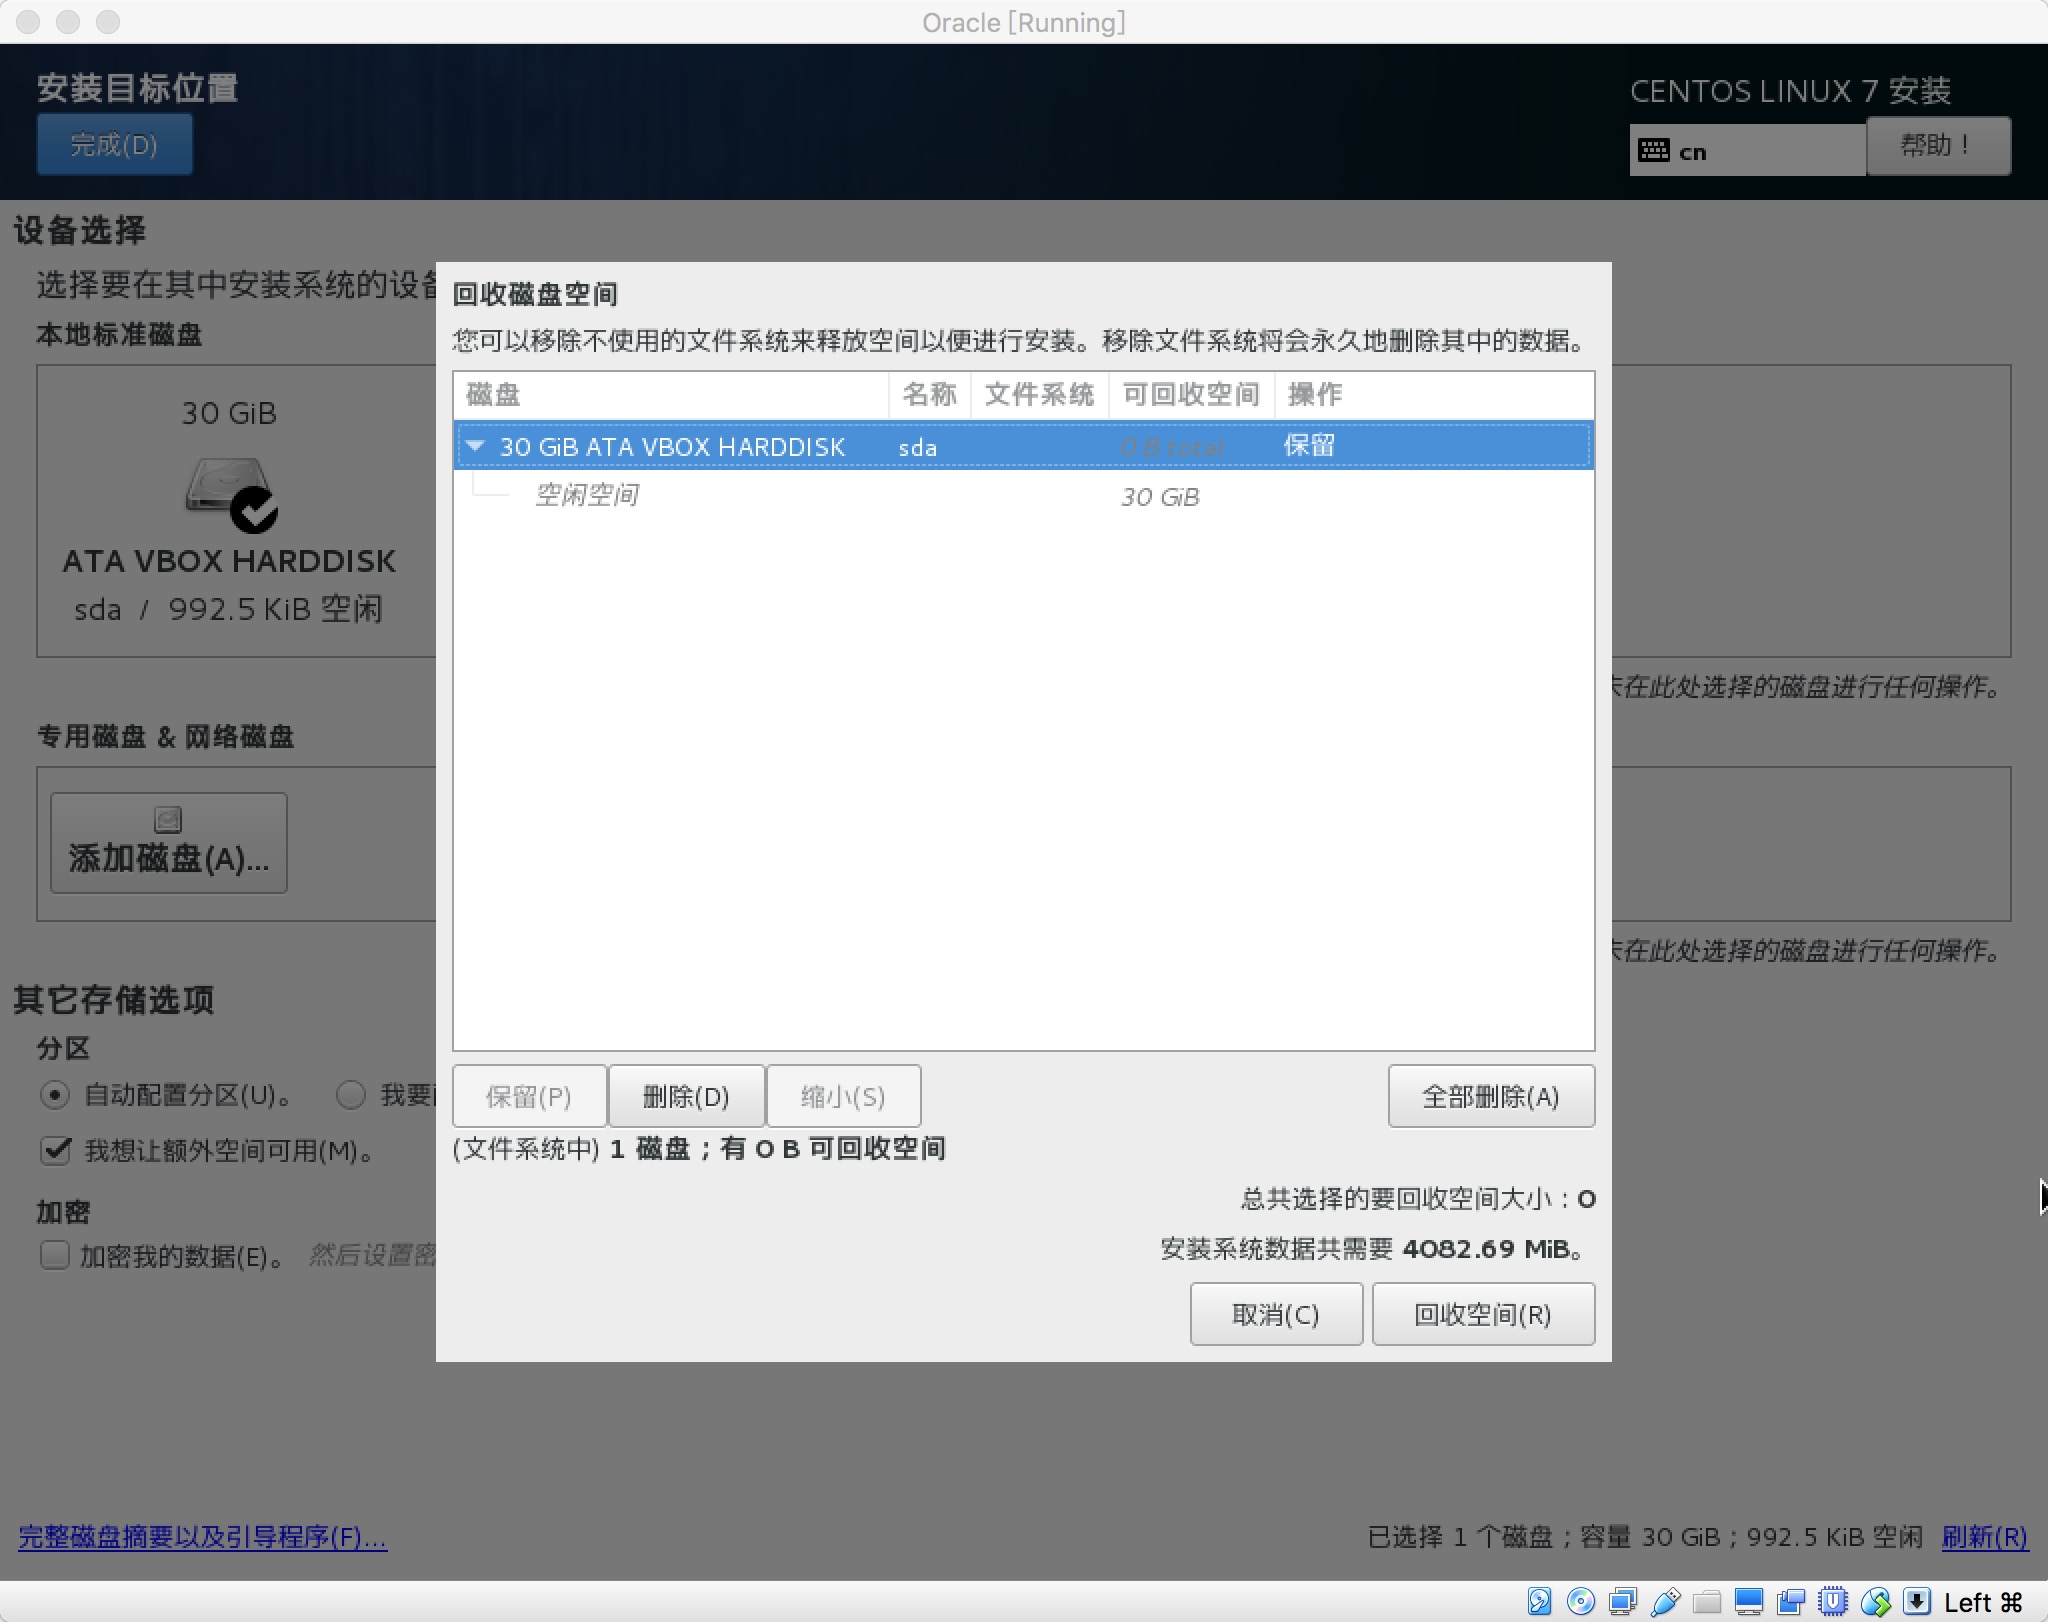Select automatic partitioning radio button
2048x1622 pixels.
coord(55,1095)
